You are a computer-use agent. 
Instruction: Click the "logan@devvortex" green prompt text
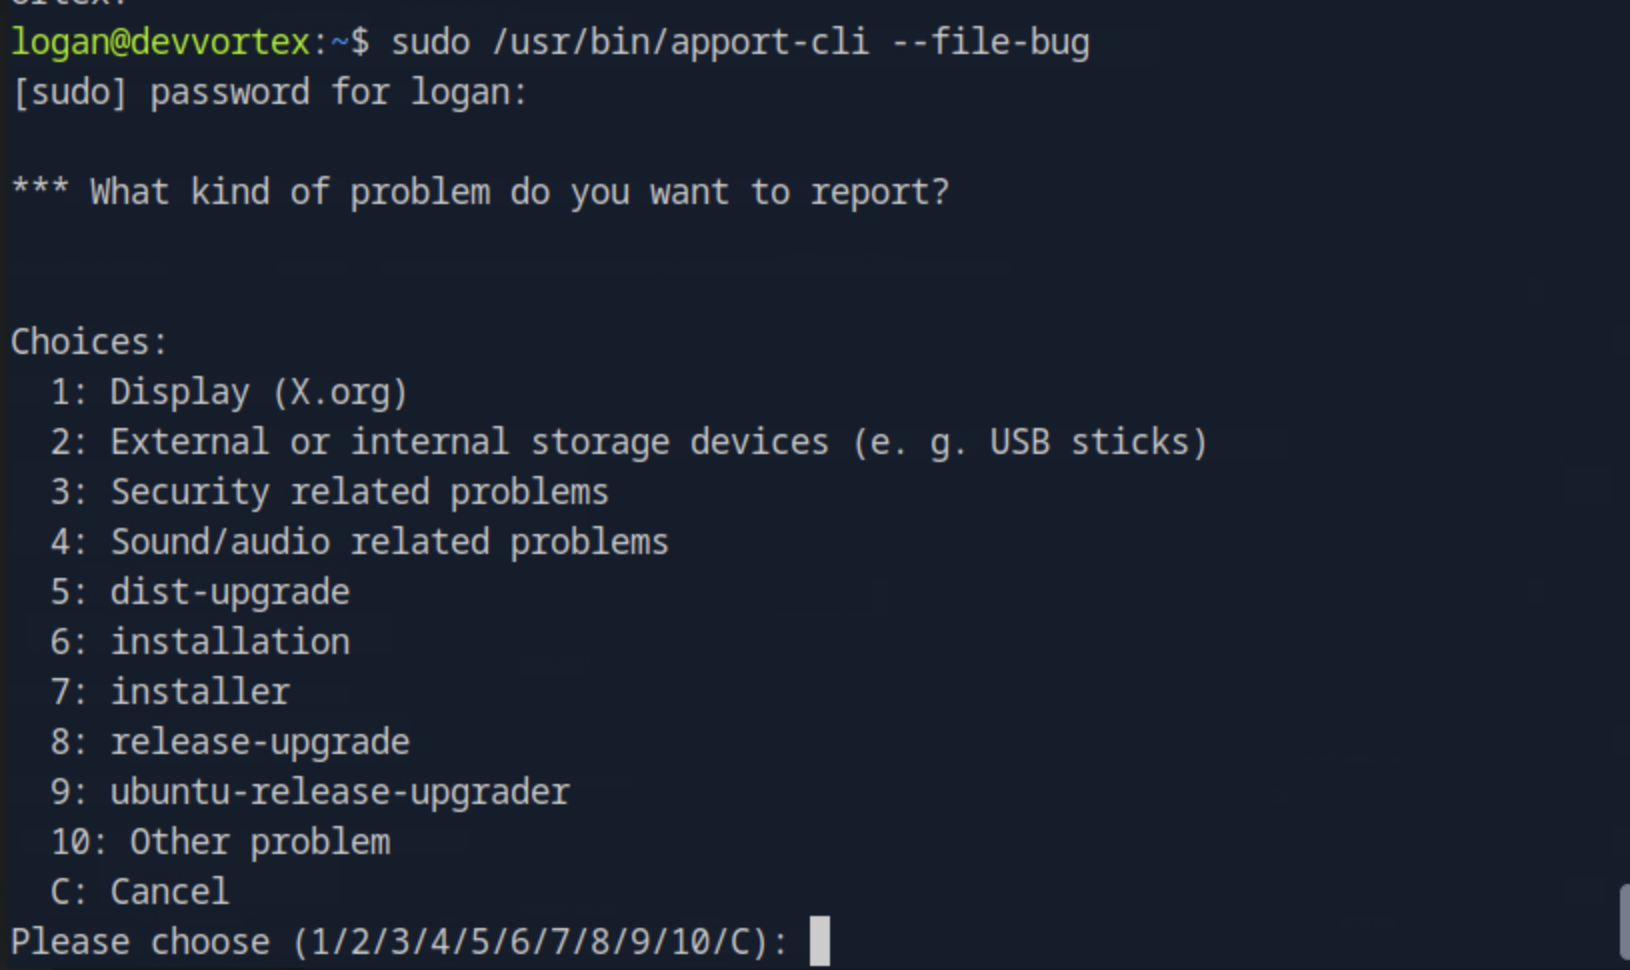pos(161,42)
